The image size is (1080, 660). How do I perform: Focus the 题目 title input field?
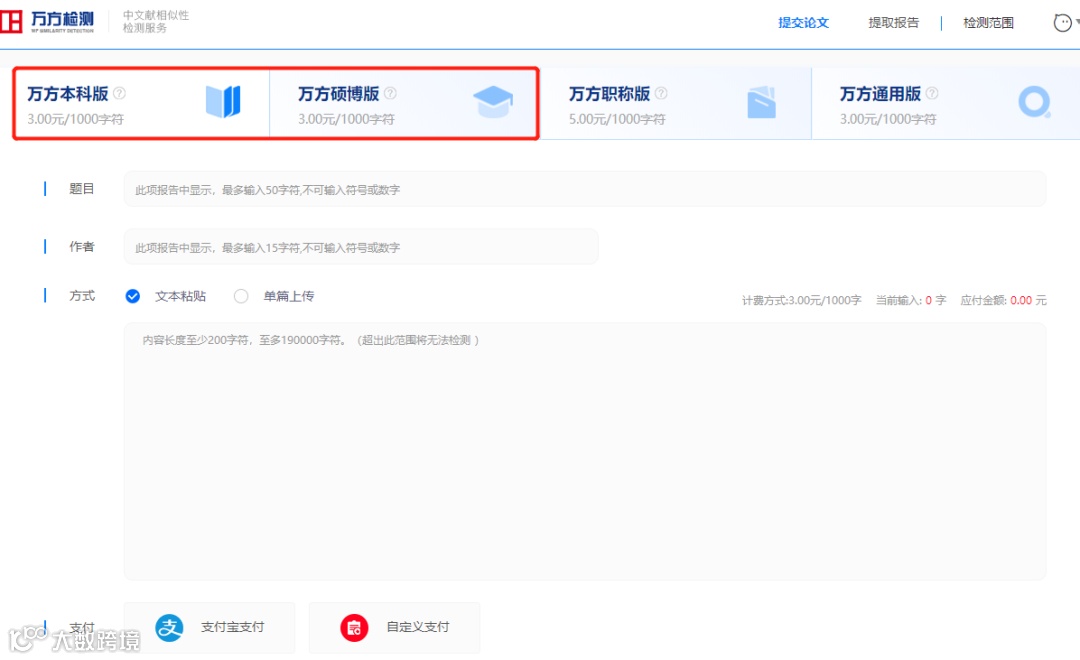pos(585,189)
